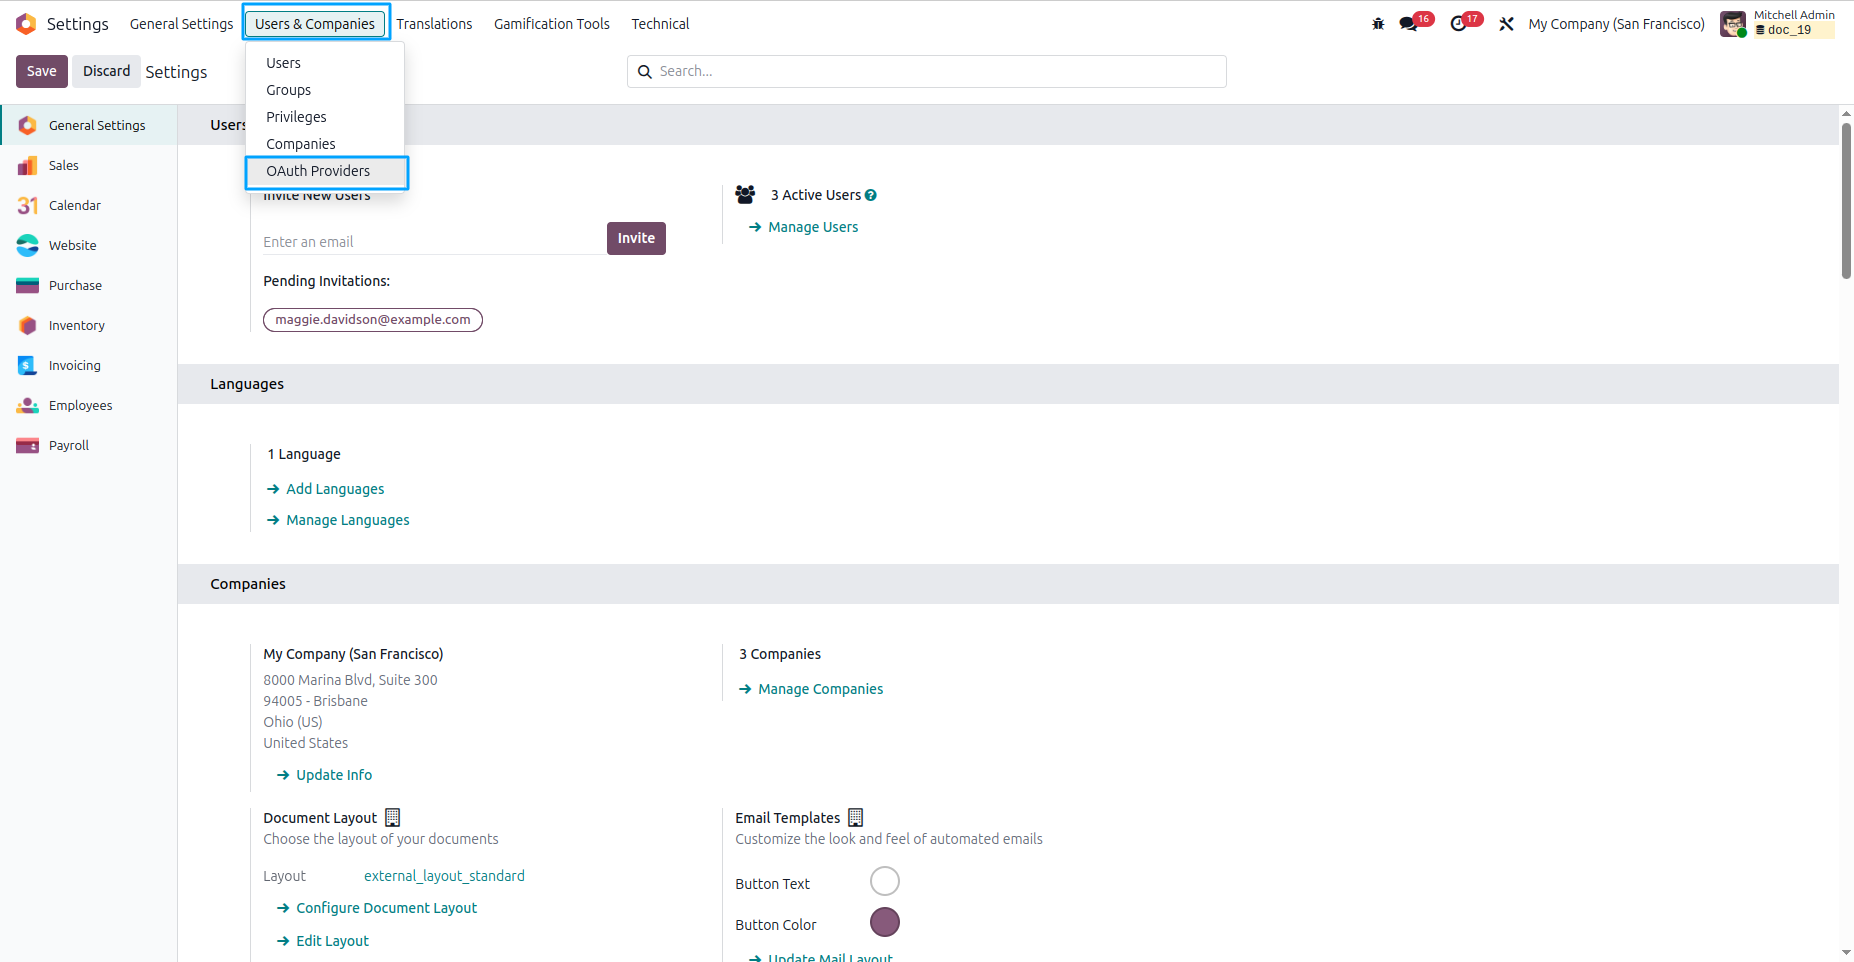This screenshot has height=962, width=1854.
Task: Expand the Technical menu
Action: [660, 24]
